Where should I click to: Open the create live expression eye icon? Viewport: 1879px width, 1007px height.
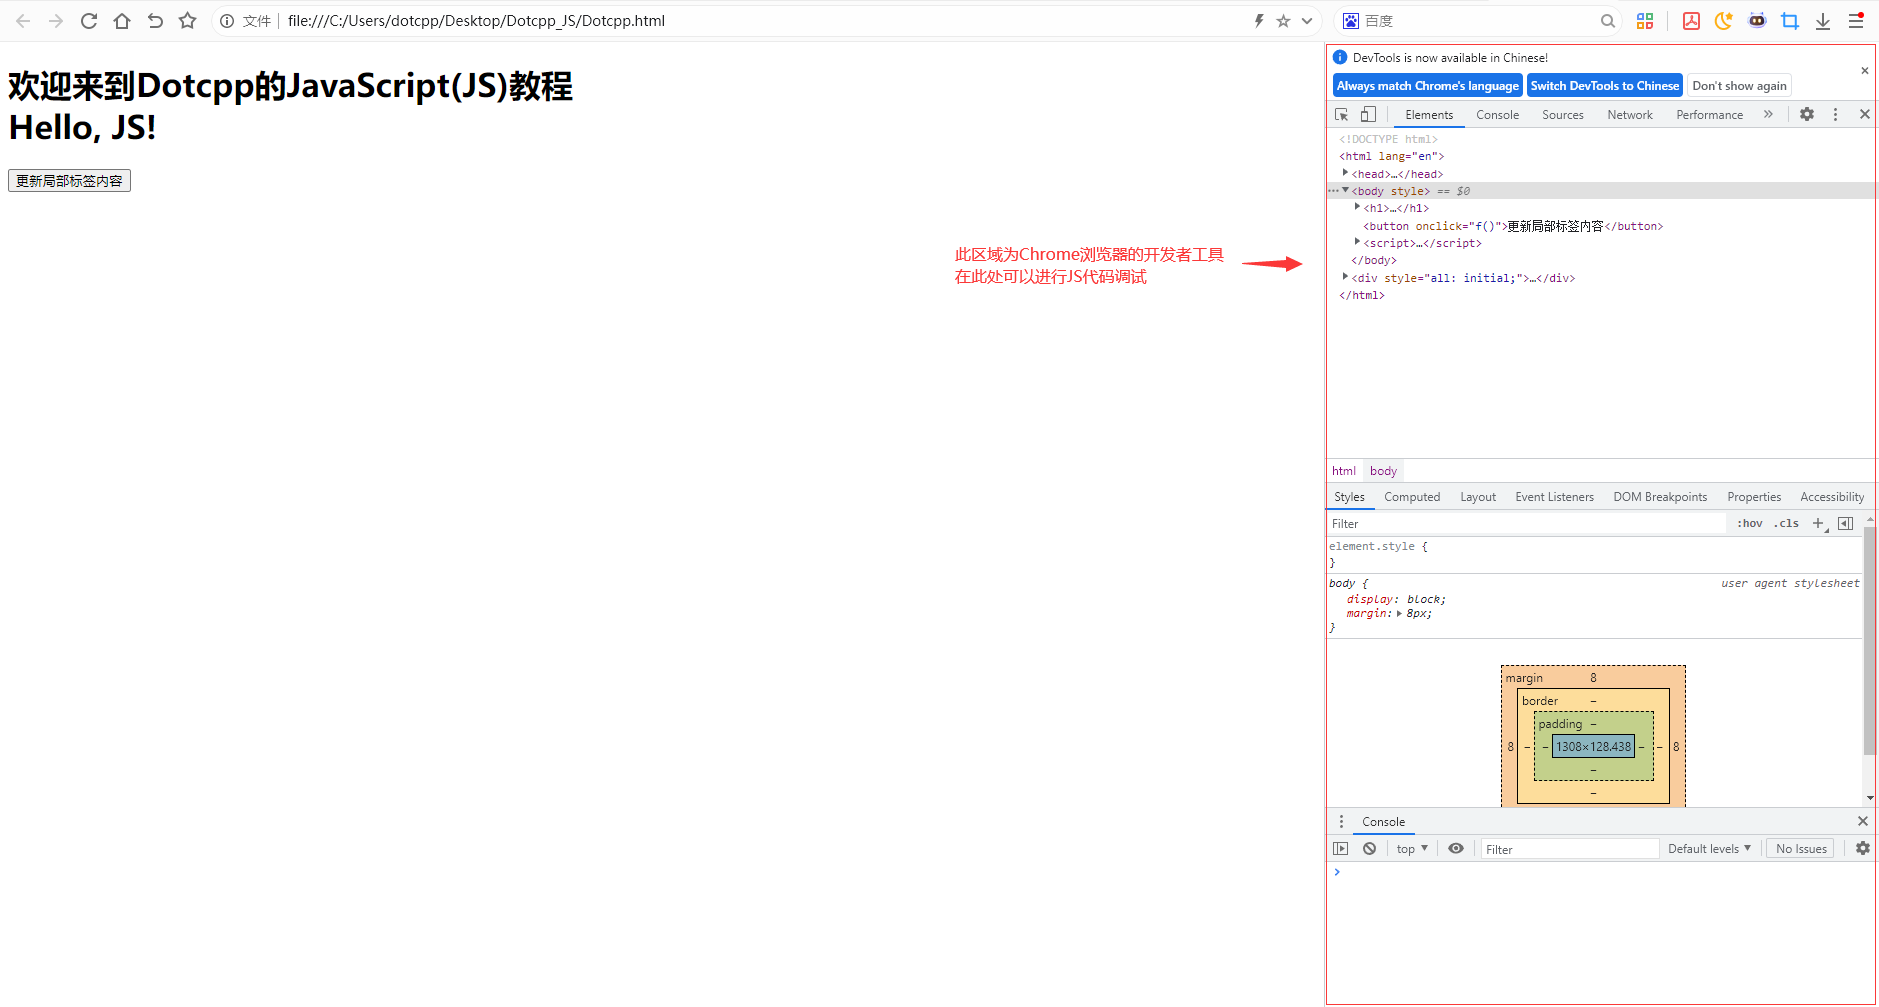[1456, 848]
